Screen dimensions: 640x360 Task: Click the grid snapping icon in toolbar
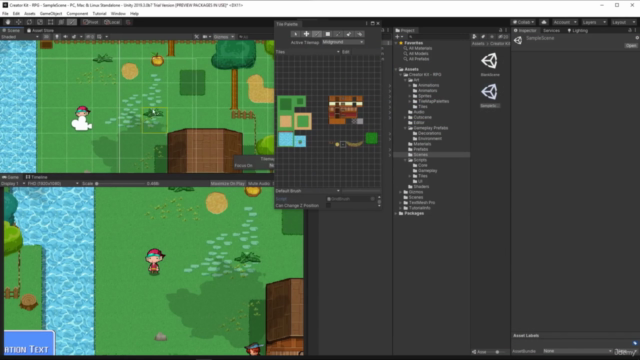click(x=128, y=22)
